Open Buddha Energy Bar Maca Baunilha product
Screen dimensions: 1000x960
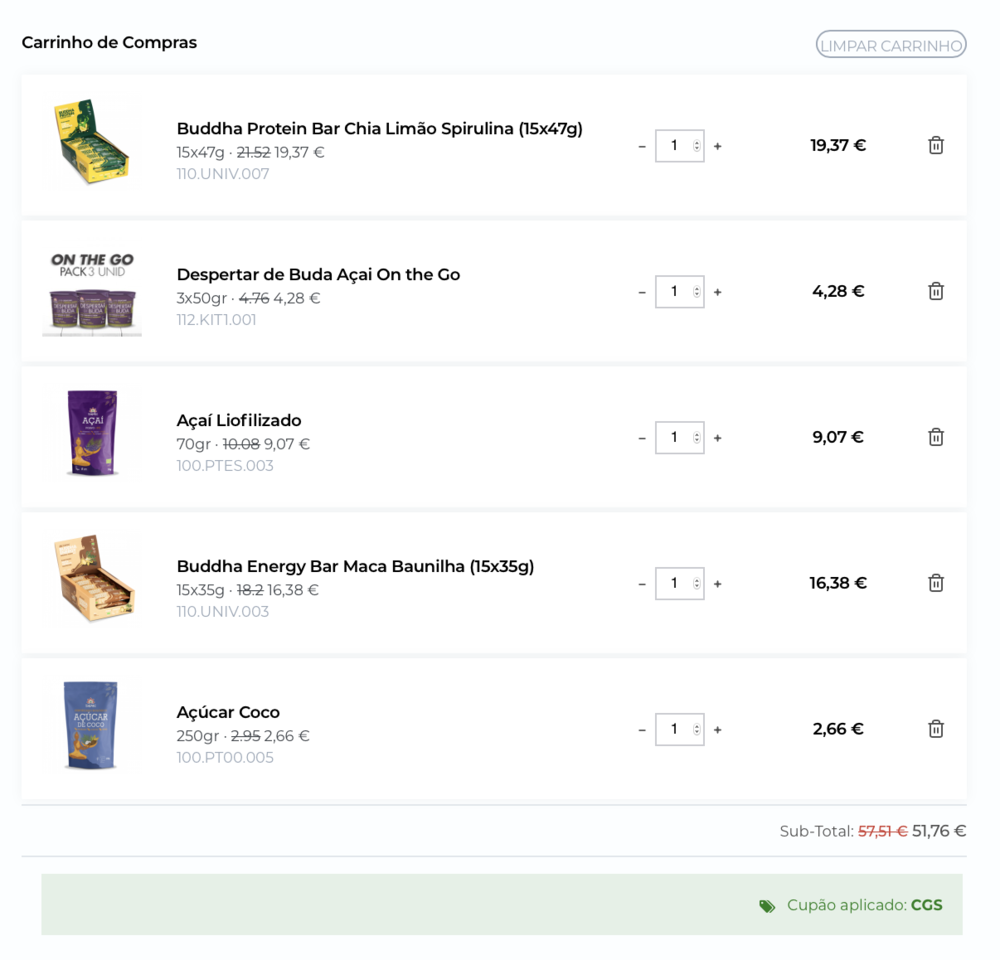coord(355,567)
